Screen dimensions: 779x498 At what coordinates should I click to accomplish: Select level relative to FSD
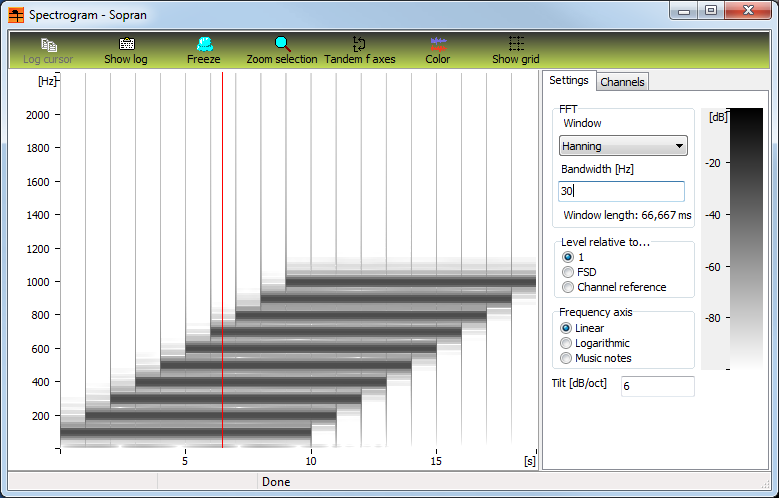pos(568,272)
